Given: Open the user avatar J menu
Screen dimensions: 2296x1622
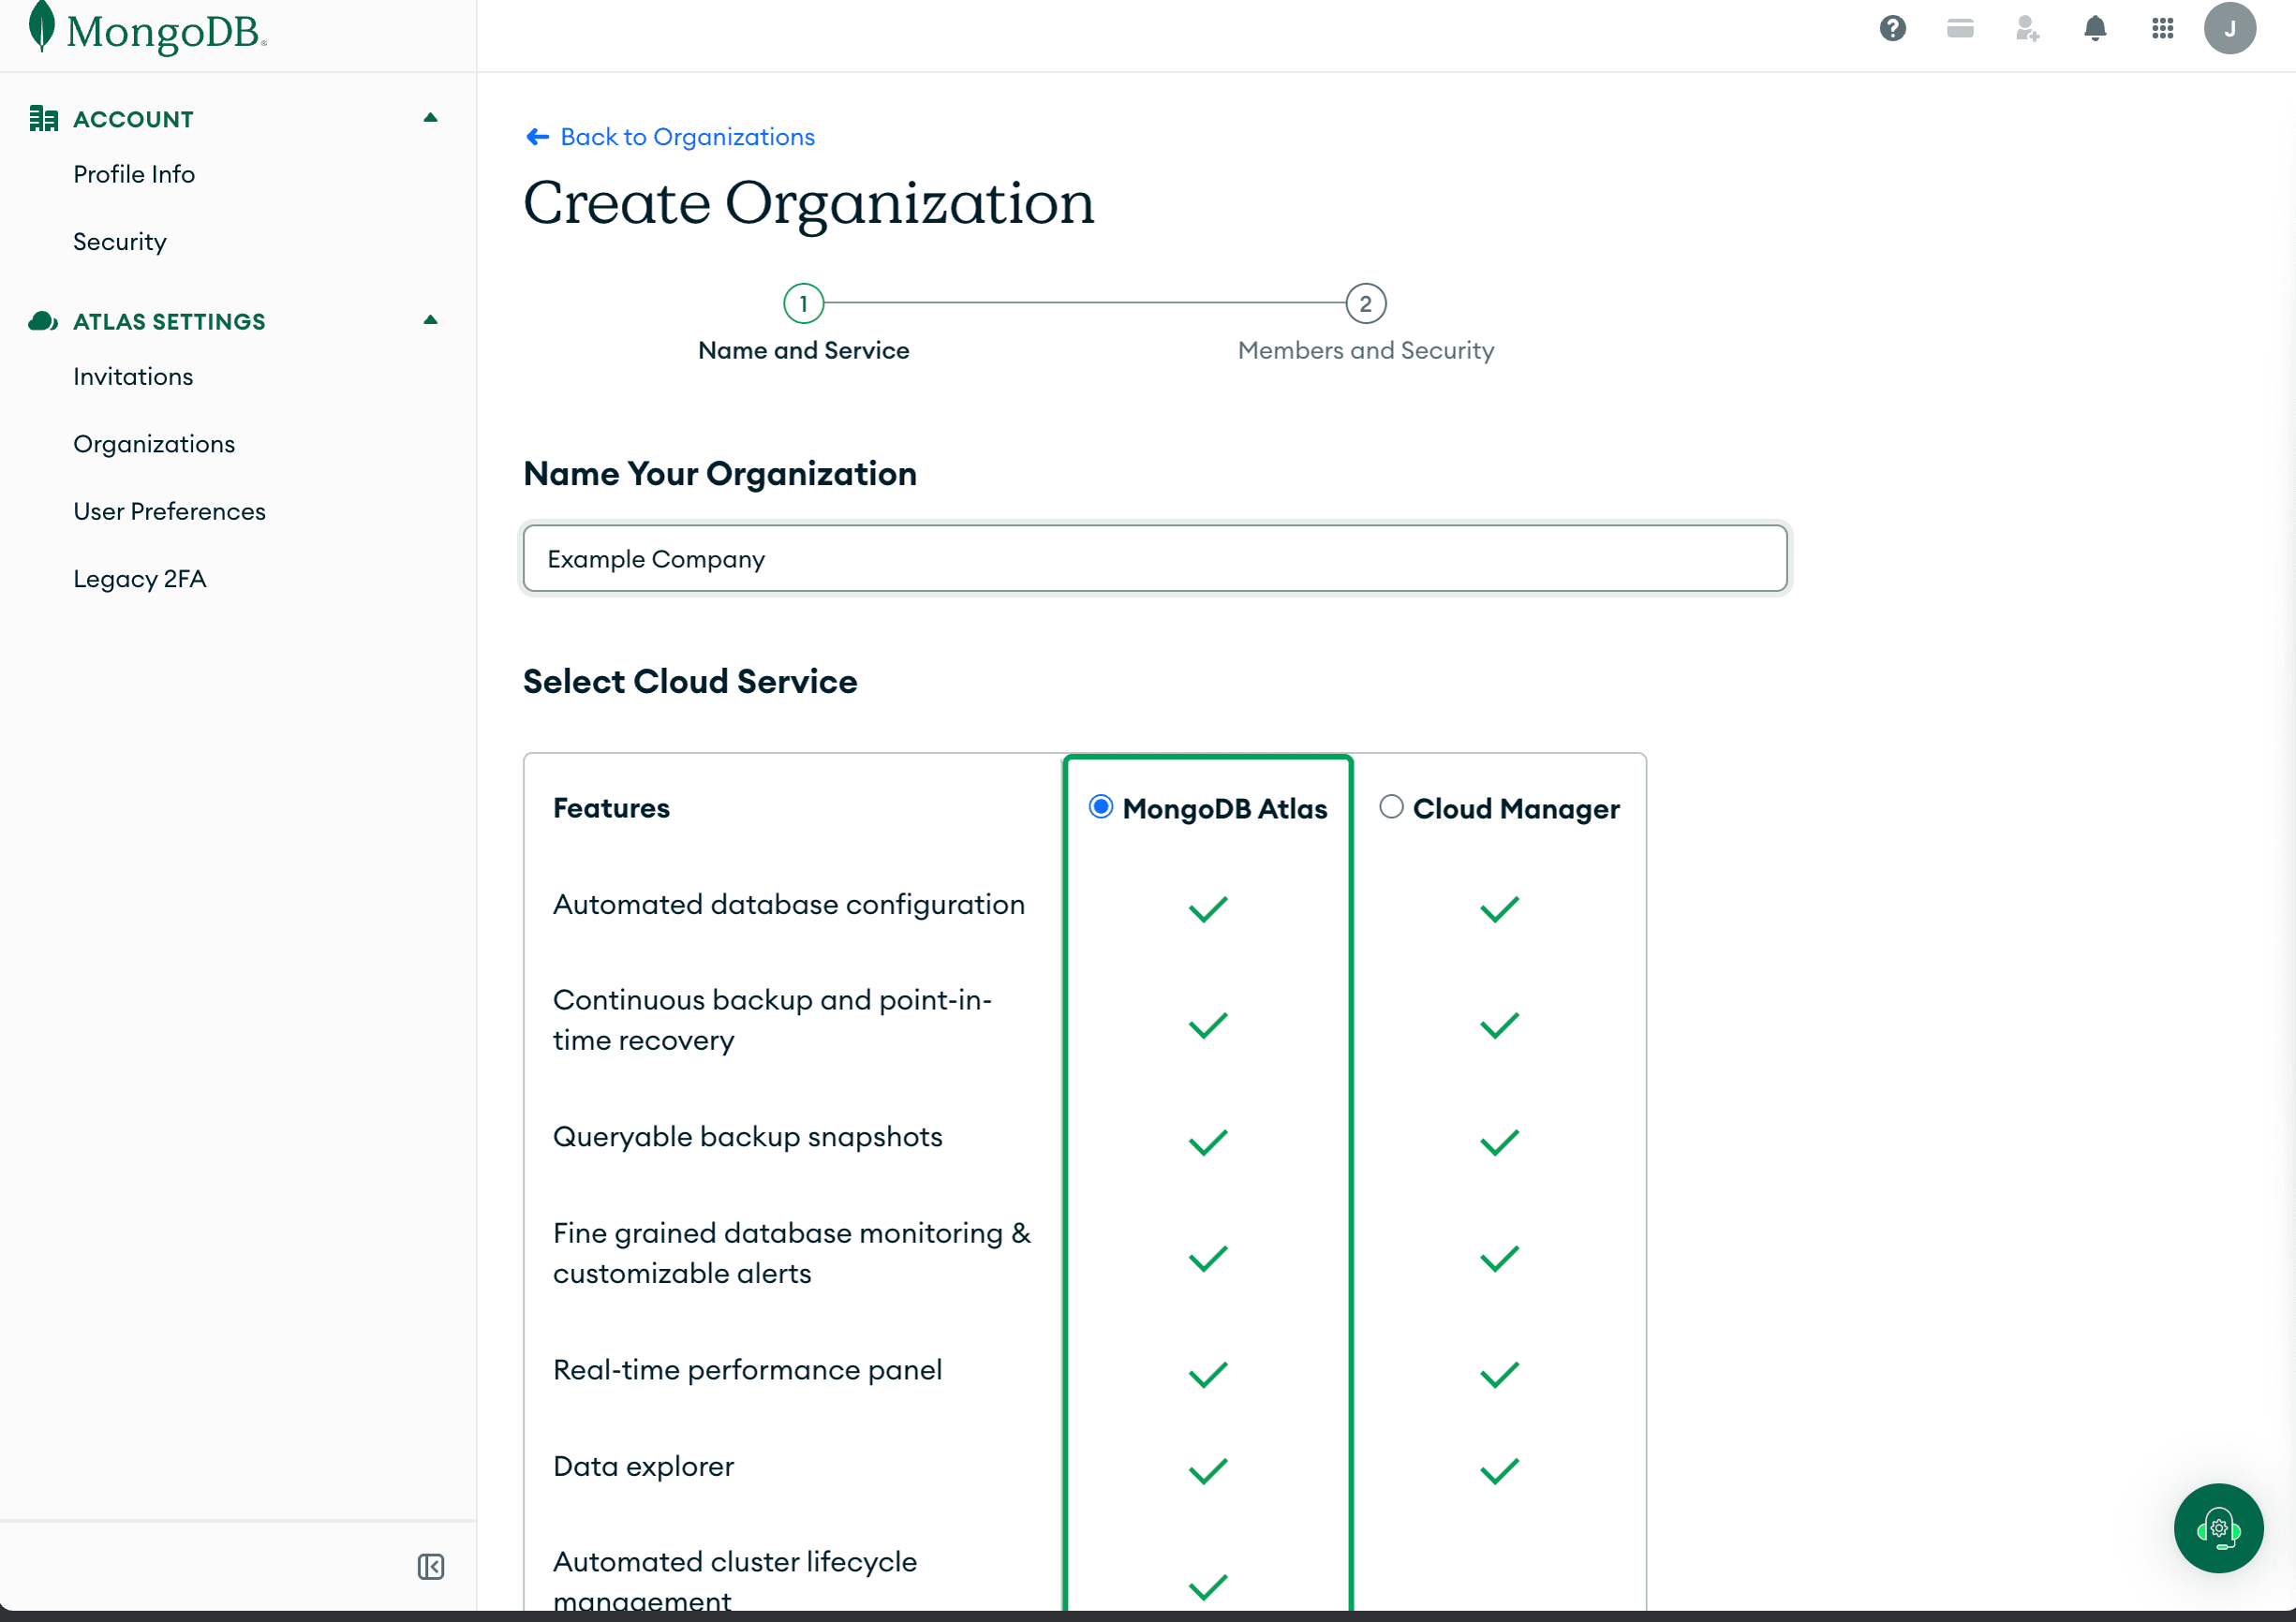Looking at the screenshot, I should click(x=2229, y=28).
